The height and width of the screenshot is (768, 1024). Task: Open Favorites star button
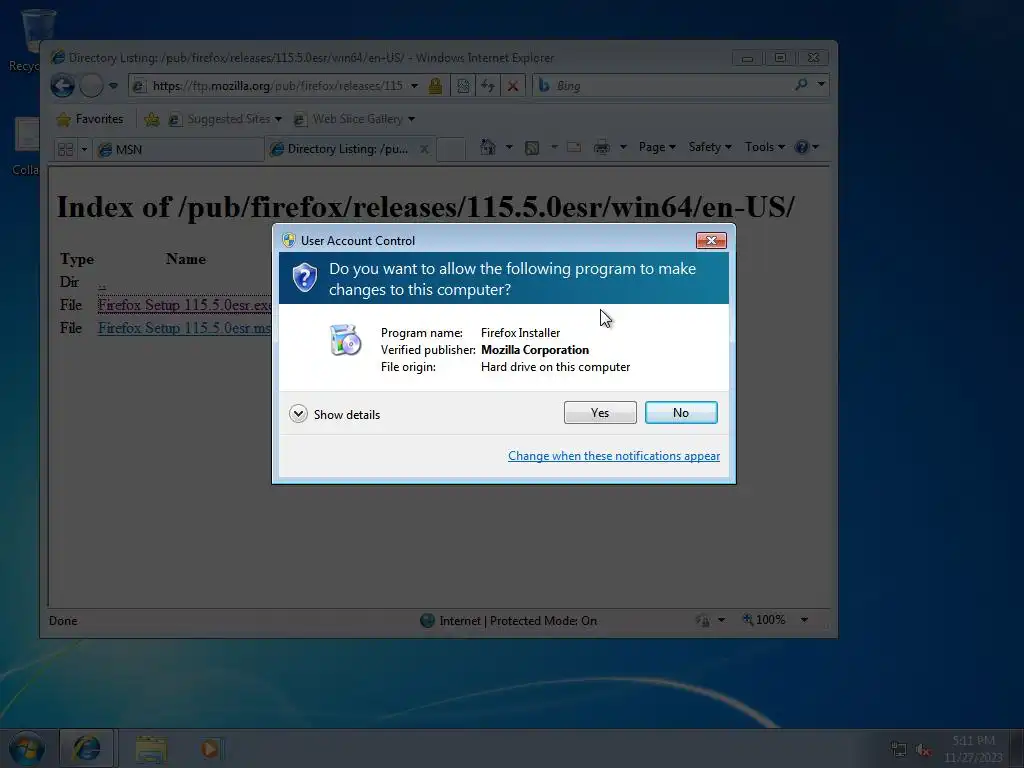[x=90, y=119]
